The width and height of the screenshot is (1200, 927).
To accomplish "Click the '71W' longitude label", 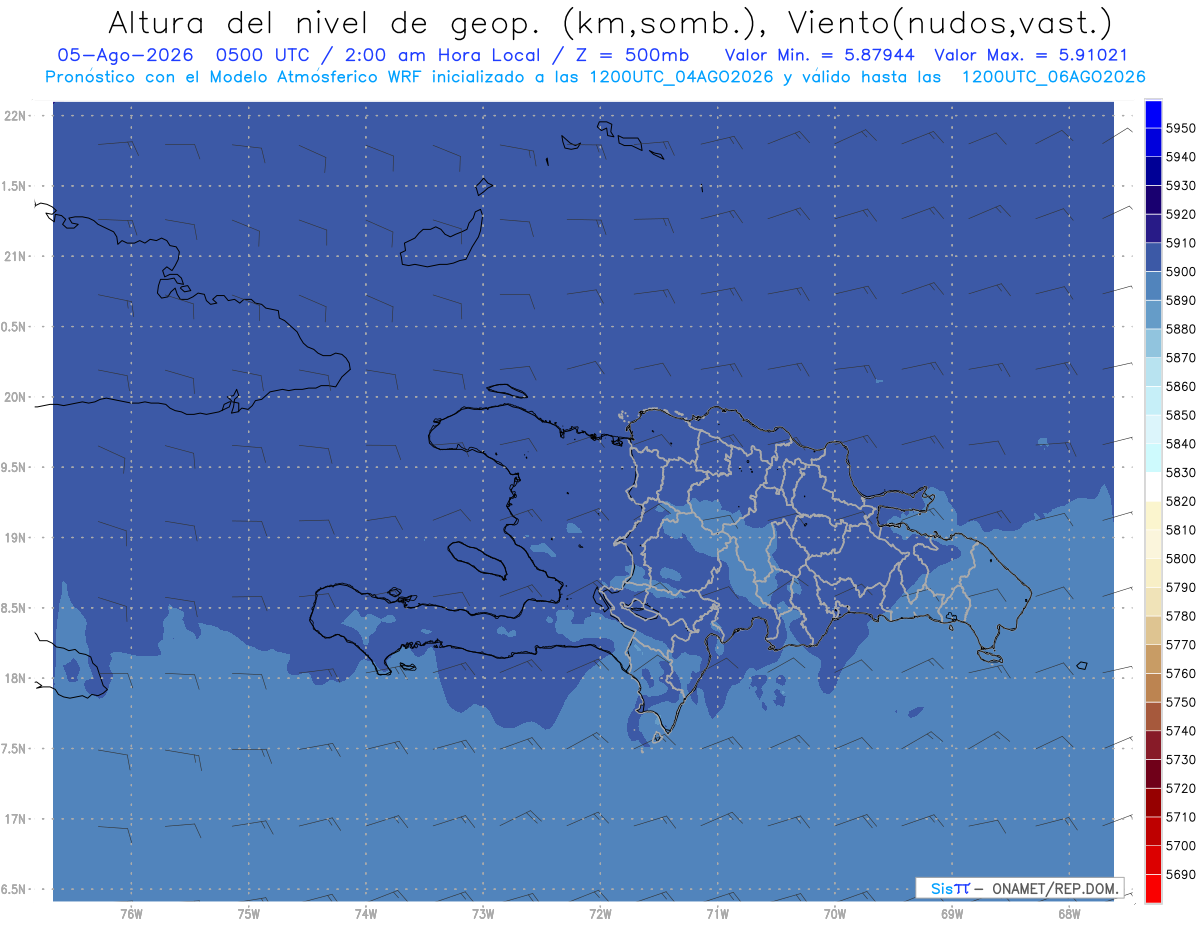I will tap(717, 913).
